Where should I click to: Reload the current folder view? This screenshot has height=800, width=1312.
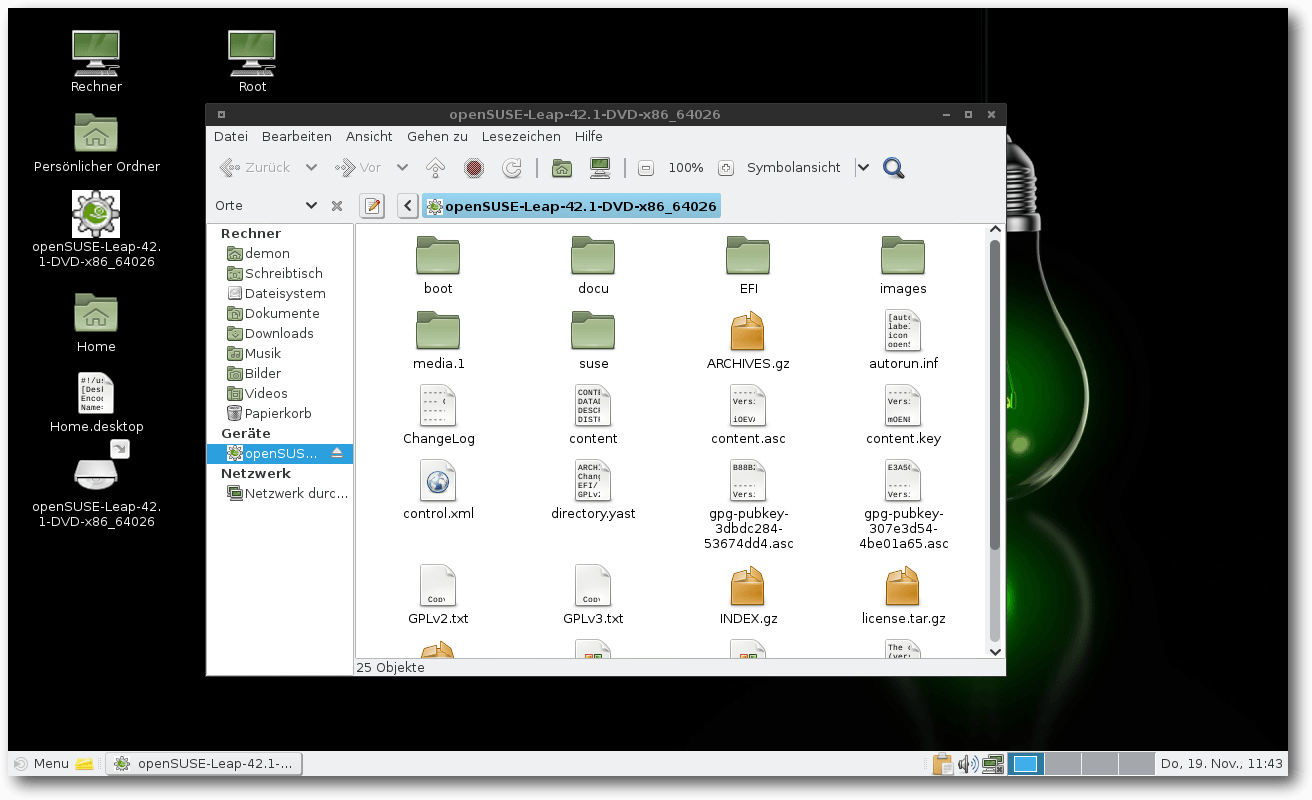(512, 168)
